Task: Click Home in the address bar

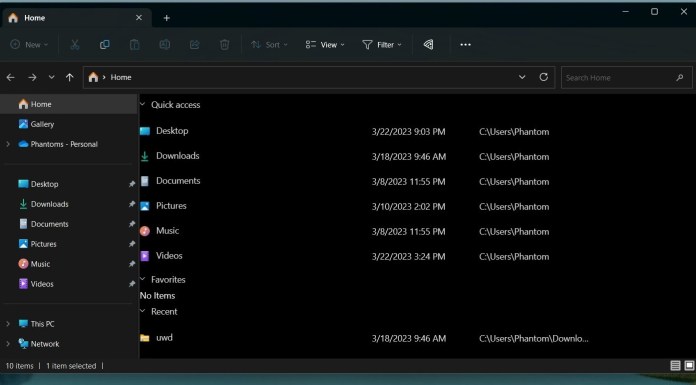Action: 121,77
